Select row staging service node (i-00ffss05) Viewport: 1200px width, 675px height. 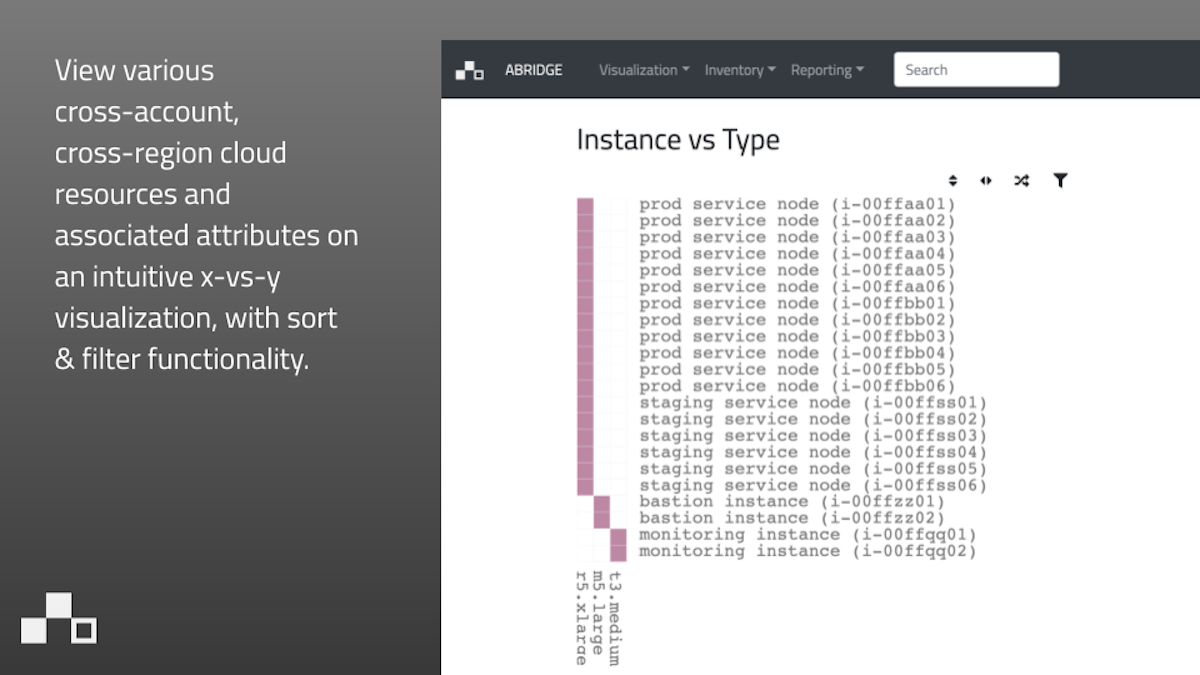click(813, 469)
